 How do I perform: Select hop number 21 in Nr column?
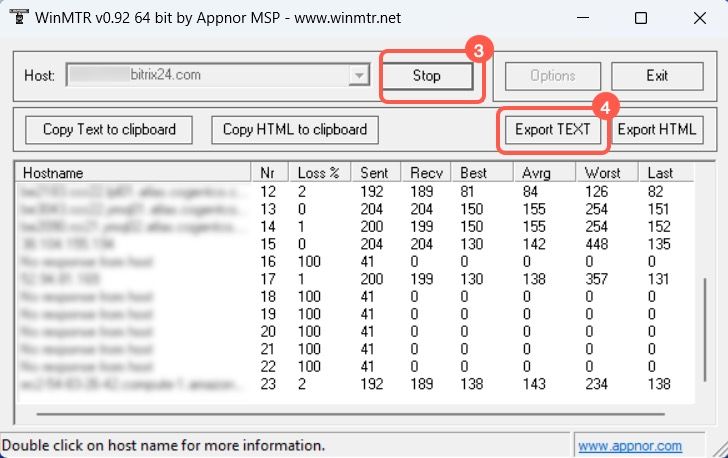(x=268, y=349)
